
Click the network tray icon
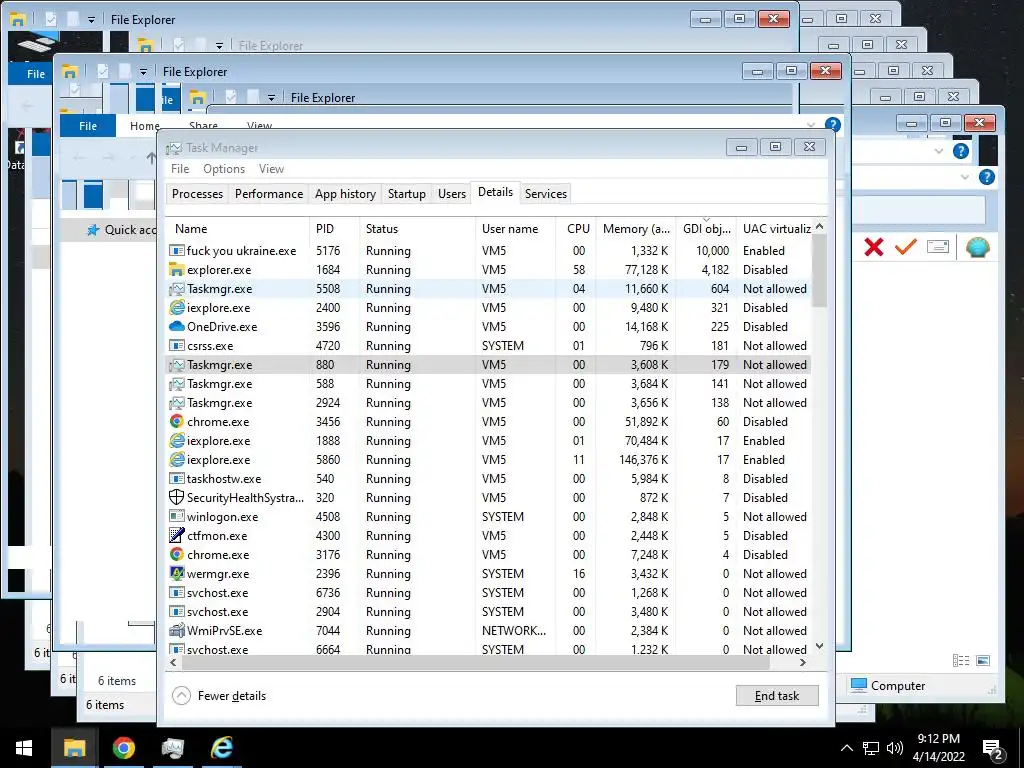(x=871, y=748)
